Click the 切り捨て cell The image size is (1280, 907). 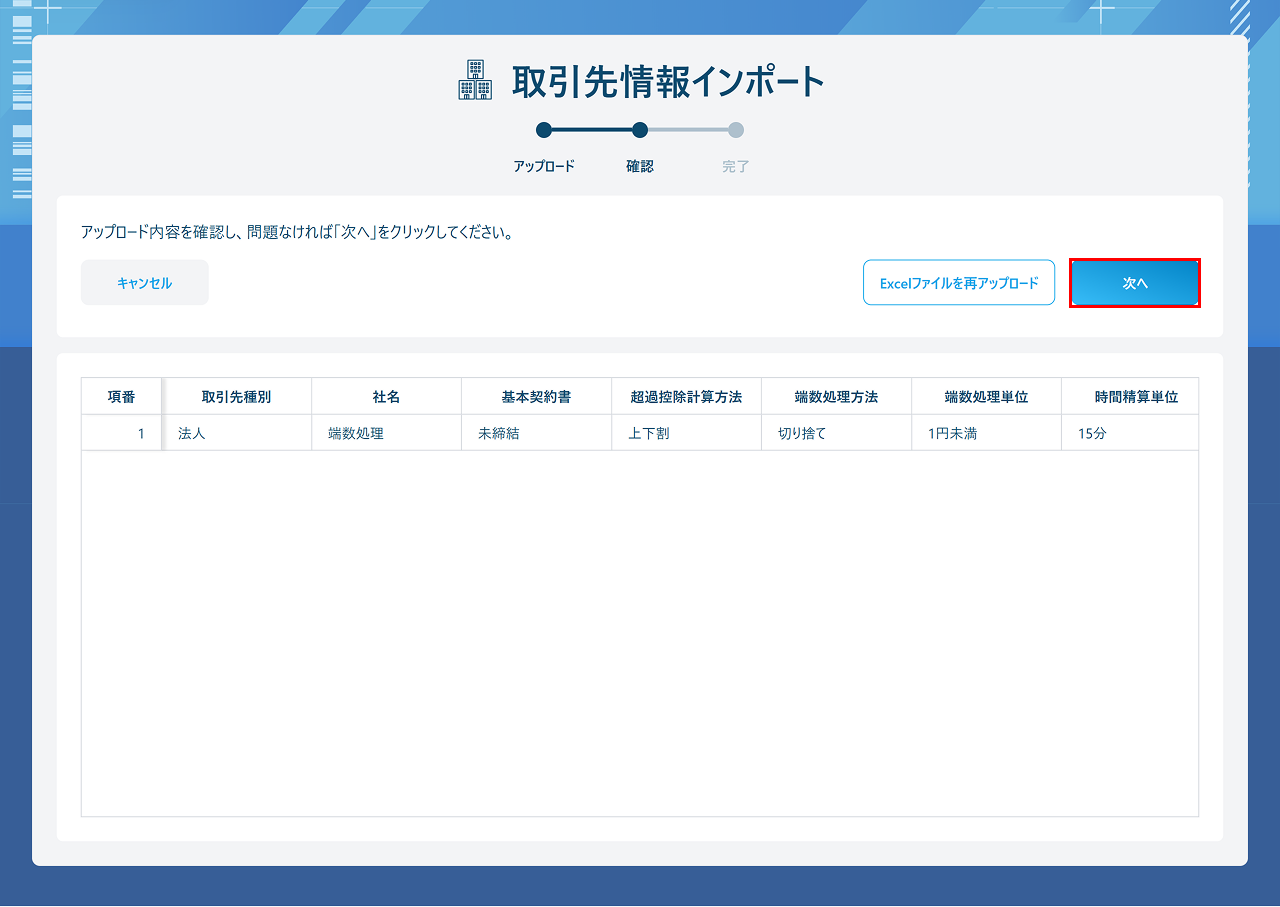[x=836, y=434]
